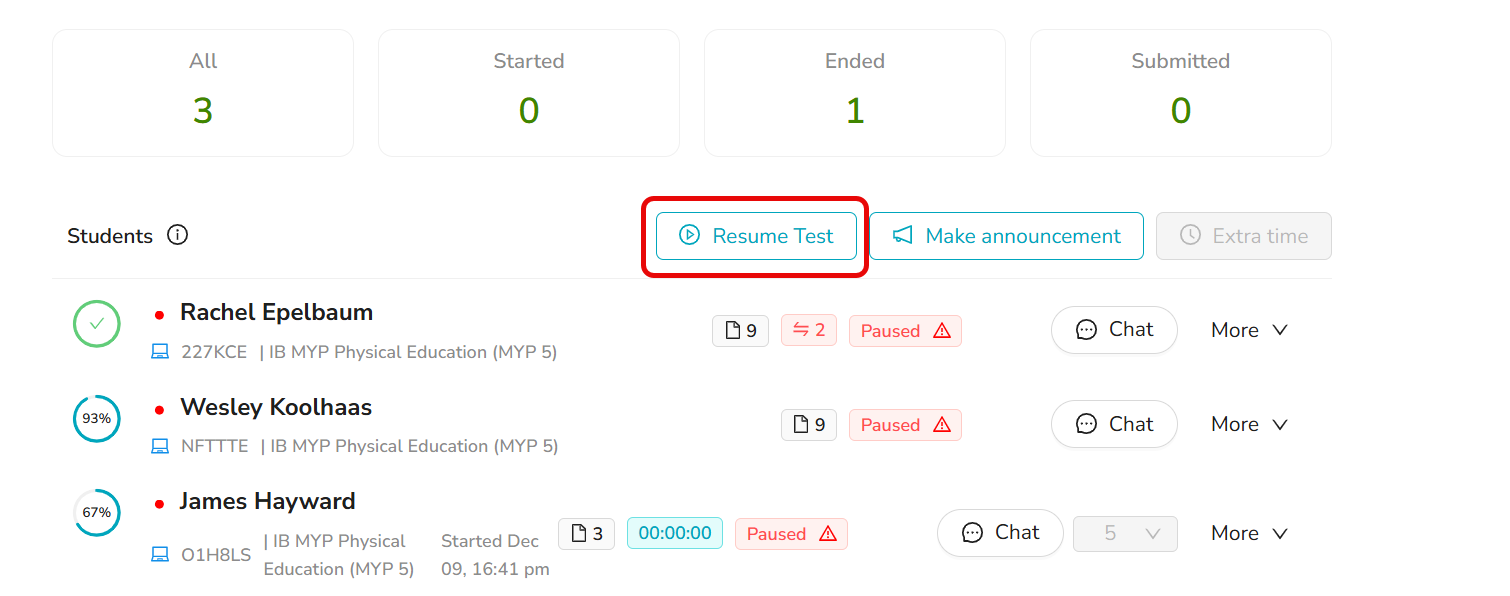
Task: Expand More options for Wesley Koolhaas
Action: (1249, 425)
